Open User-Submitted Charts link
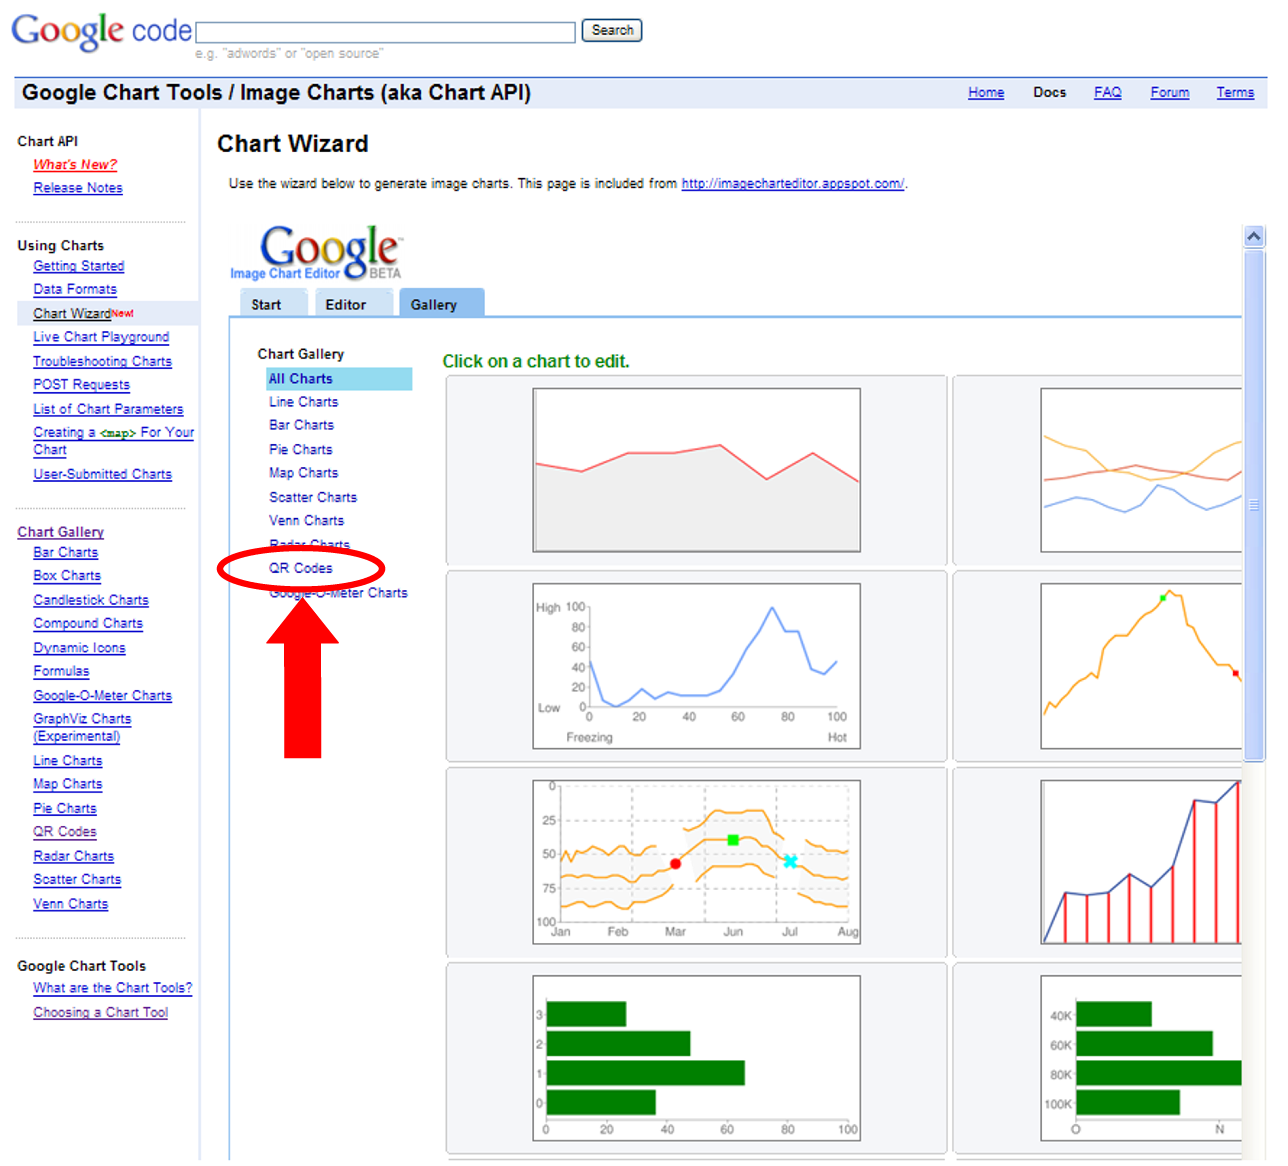Screen dimensions: 1288x1166 point(102,474)
